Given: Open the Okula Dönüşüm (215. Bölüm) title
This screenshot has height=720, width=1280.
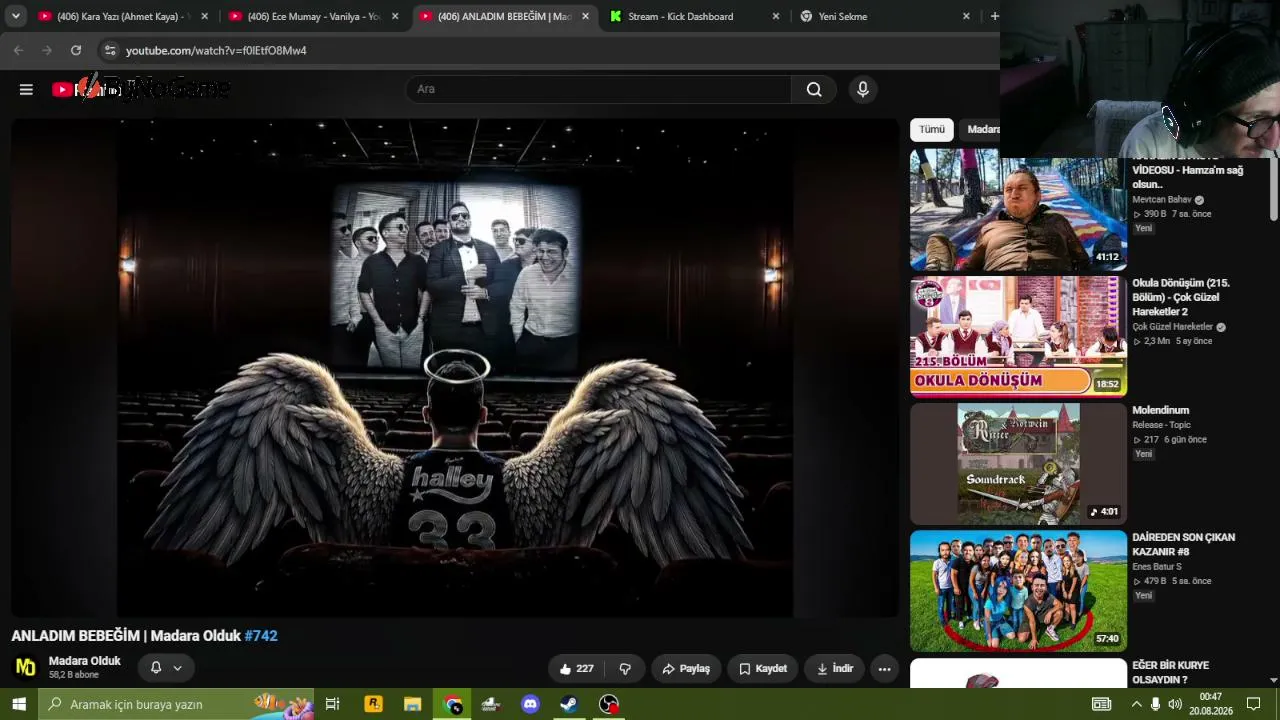Looking at the screenshot, I should (1181, 297).
